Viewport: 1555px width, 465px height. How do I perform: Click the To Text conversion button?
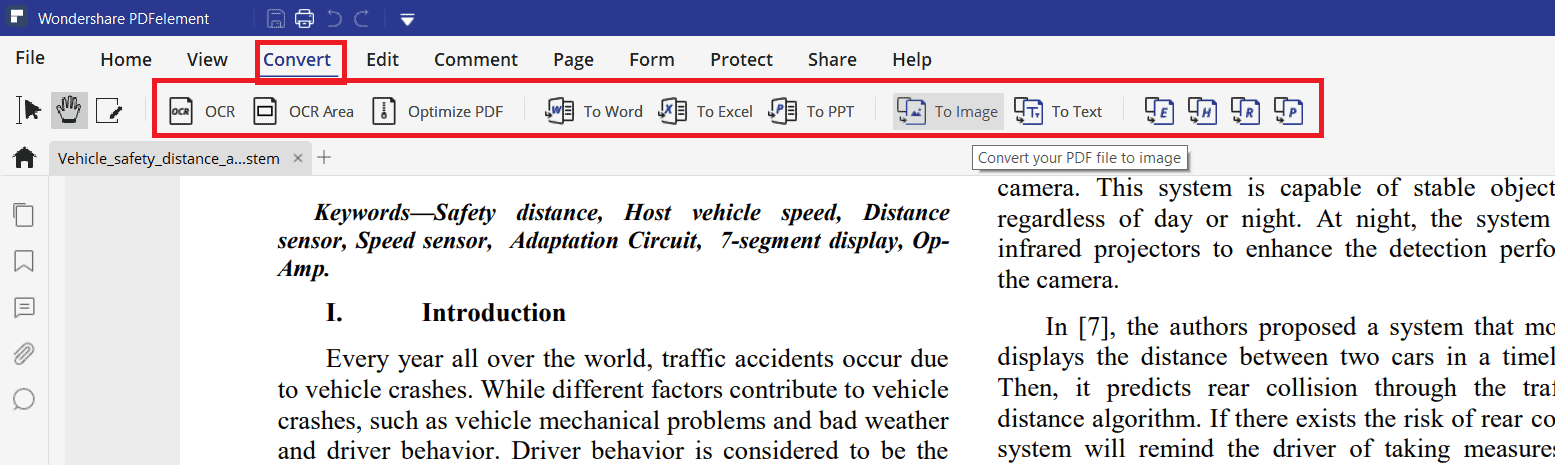click(1058, 111)
